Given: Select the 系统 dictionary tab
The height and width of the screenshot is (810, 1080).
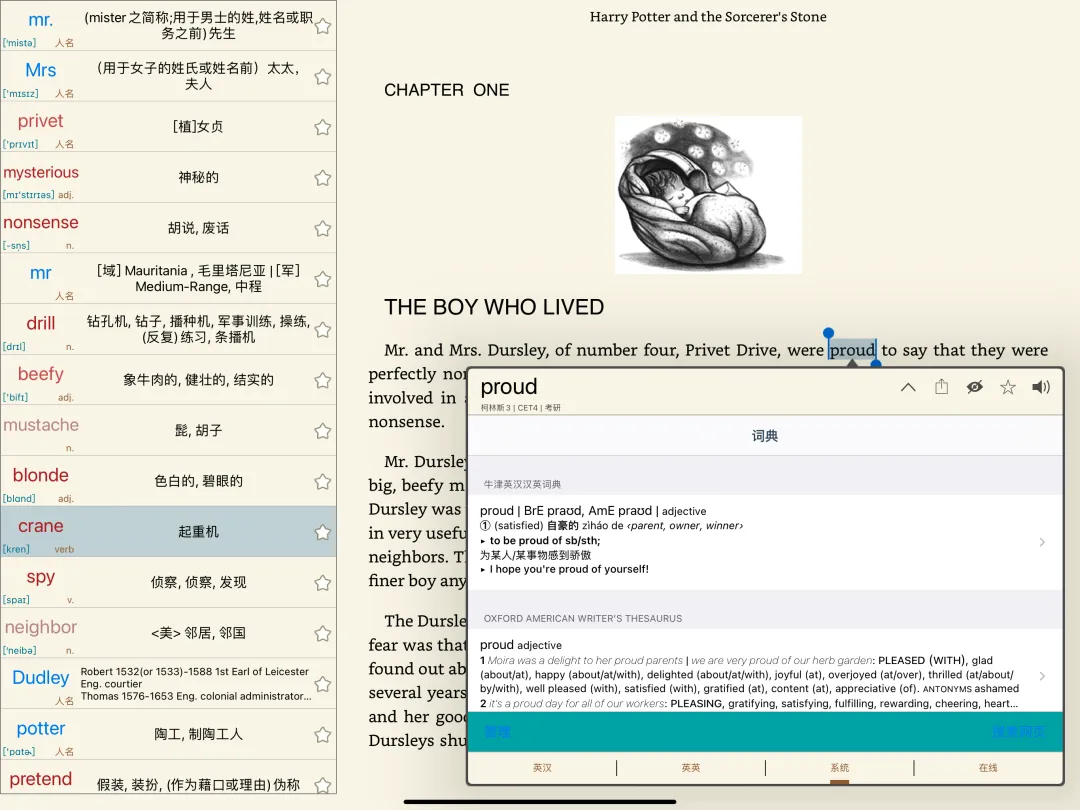Looking at the screenshot, I should coord(840,767).
